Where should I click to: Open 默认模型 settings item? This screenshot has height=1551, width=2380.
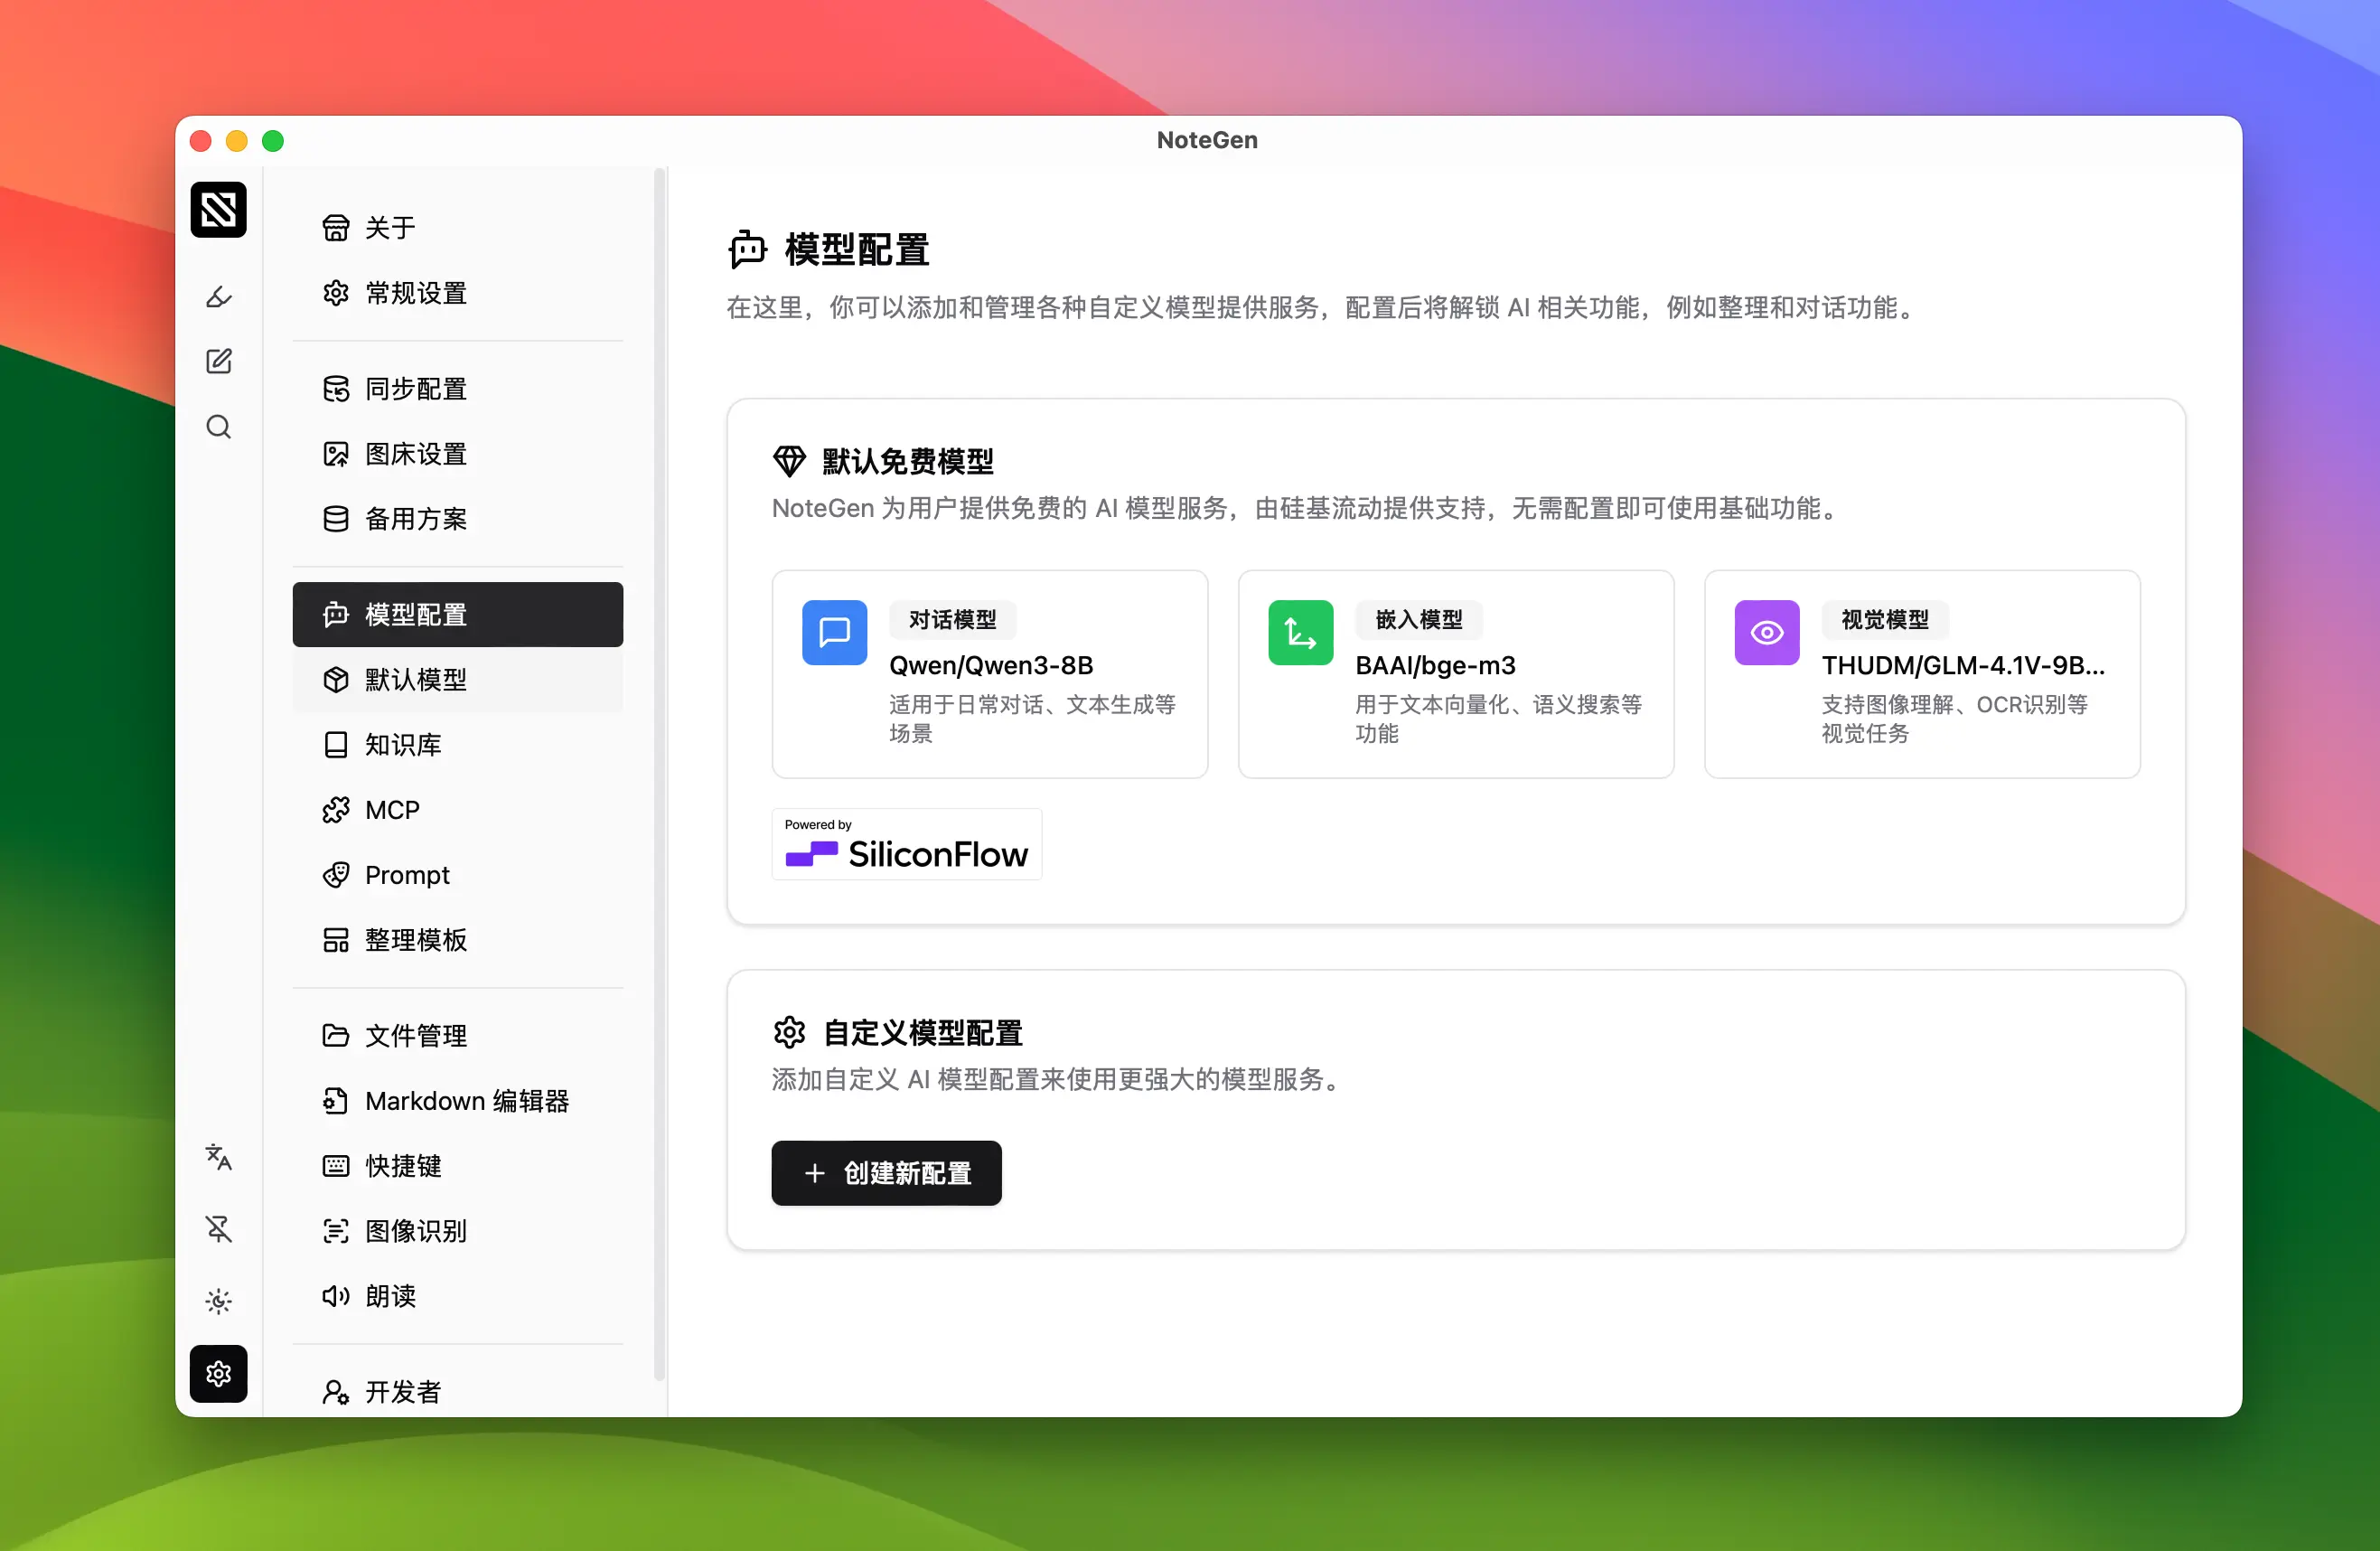pyautogui.click(x=415, y=680)
